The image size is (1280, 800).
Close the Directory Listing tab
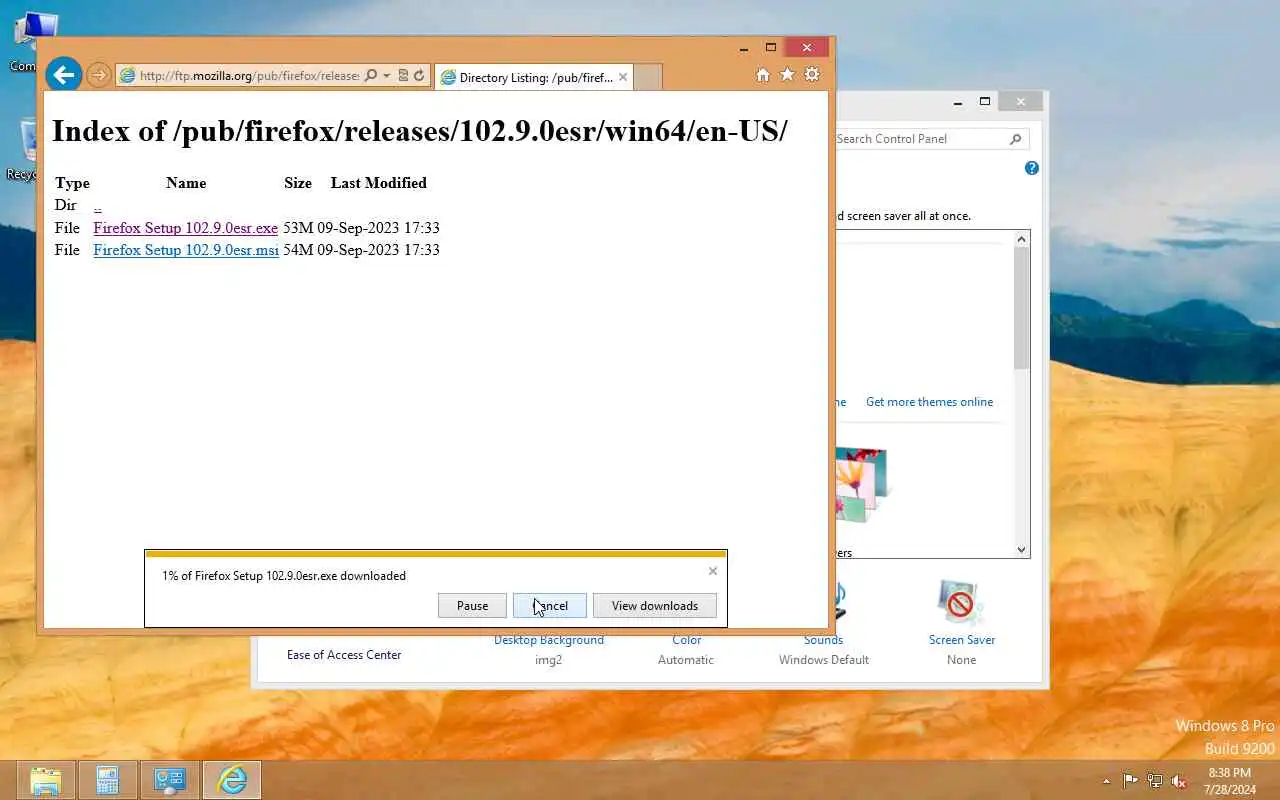(623, 77)
